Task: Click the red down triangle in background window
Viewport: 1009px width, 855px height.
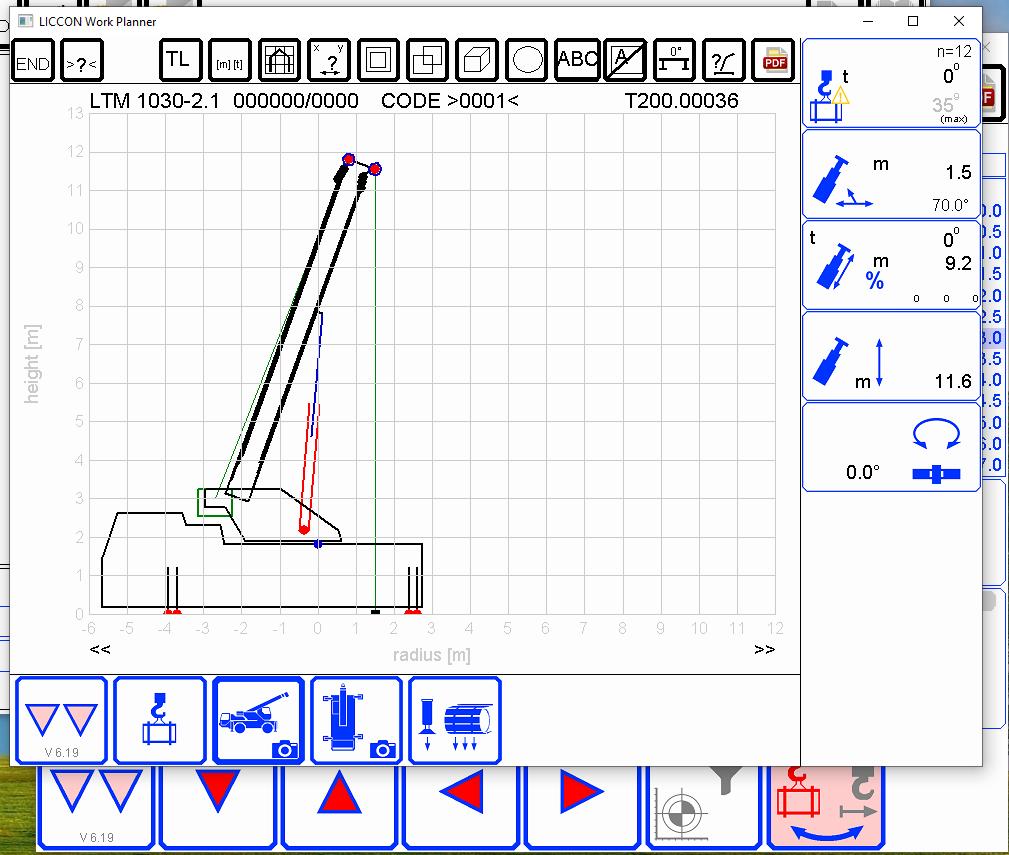Action: (x=218, y=790)
